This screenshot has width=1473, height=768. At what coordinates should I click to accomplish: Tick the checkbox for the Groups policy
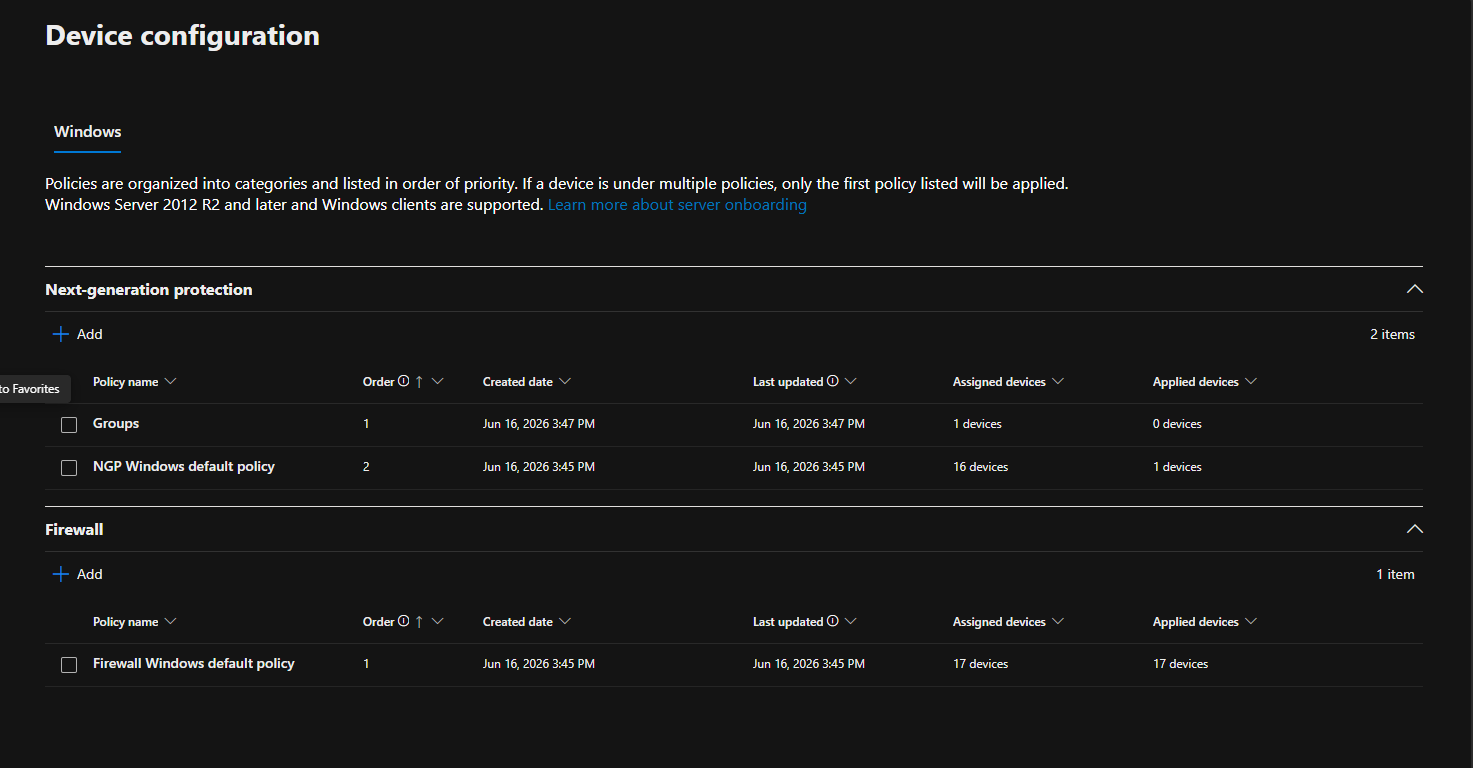(x=69, y=425)
